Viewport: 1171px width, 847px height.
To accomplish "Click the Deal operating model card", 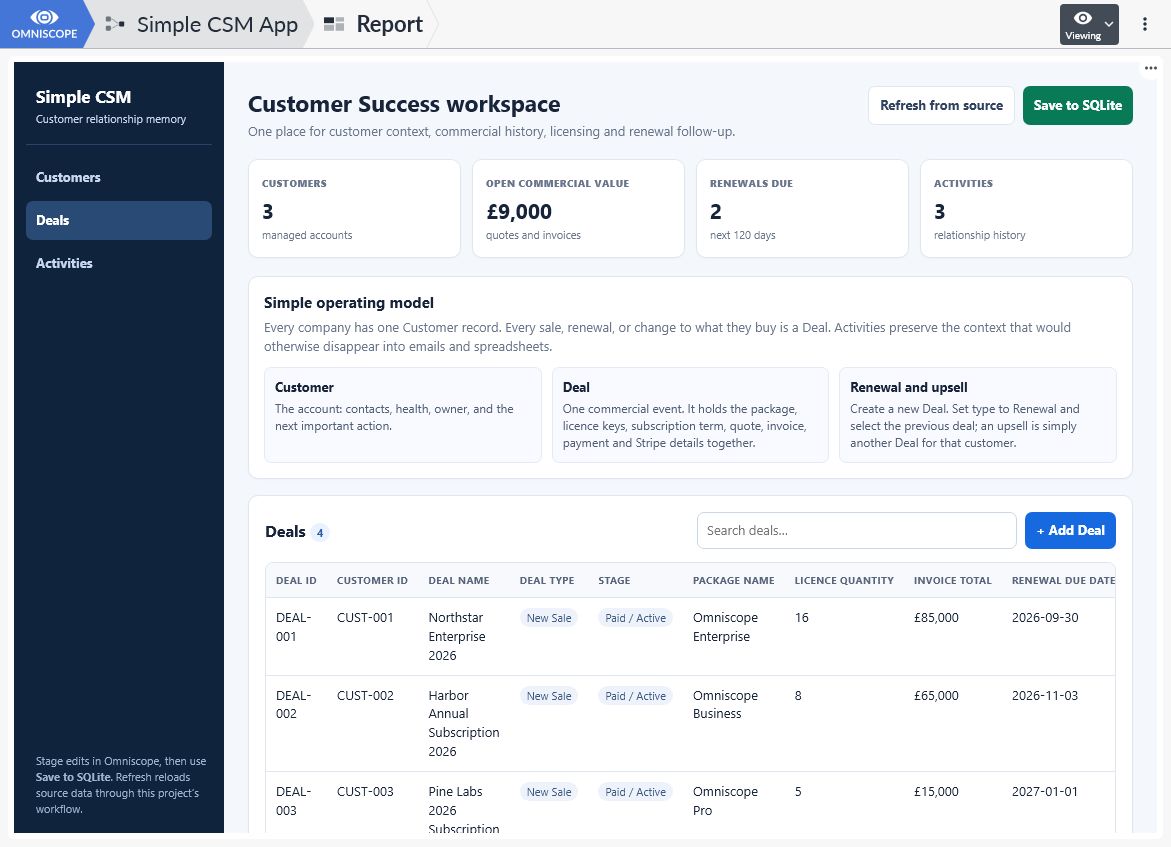I will tap(690, 415).
